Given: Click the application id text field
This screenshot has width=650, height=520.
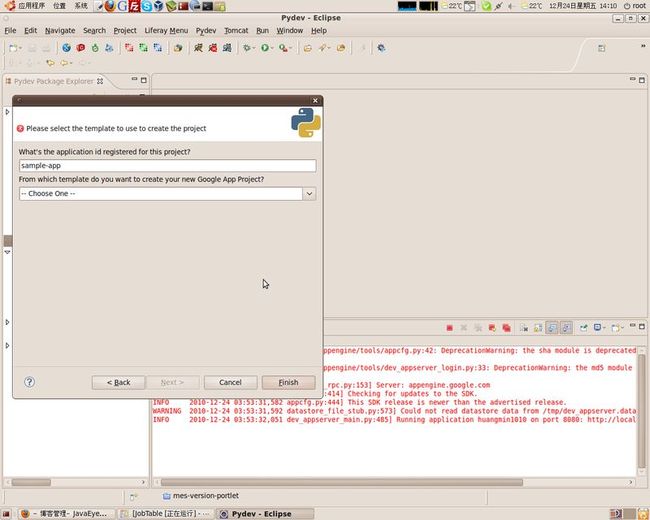Looking at the screenshot, I should (x=167, y=166).
